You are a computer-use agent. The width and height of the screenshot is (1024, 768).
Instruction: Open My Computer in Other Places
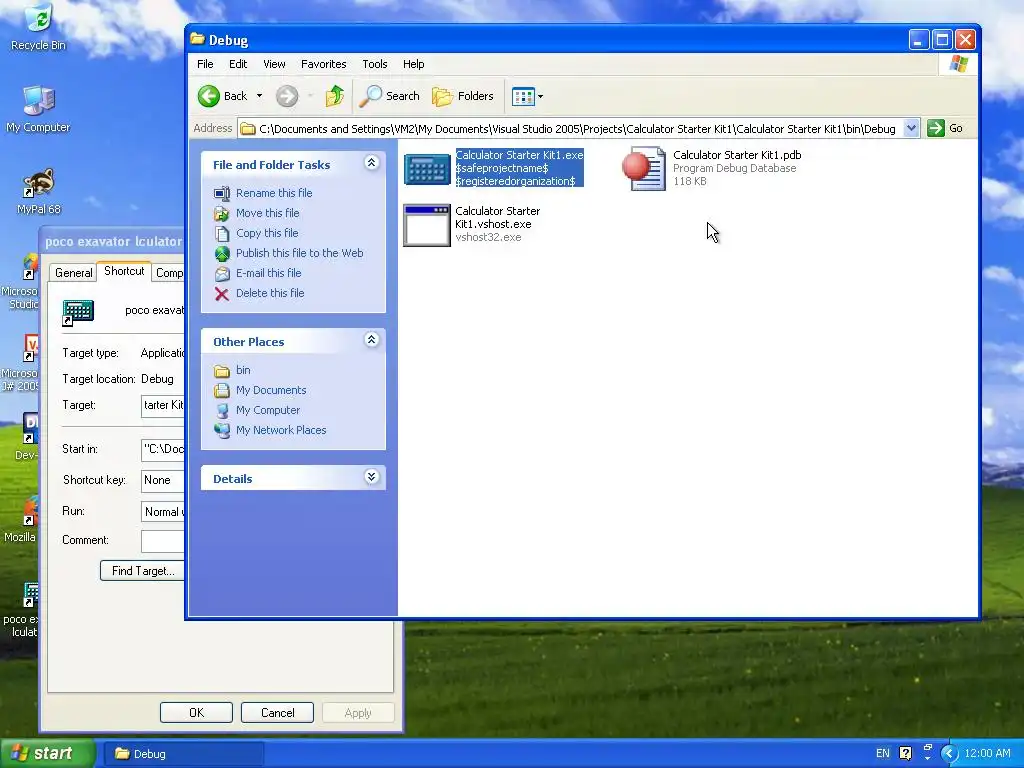pyautogui.click(x=268, y=410)
